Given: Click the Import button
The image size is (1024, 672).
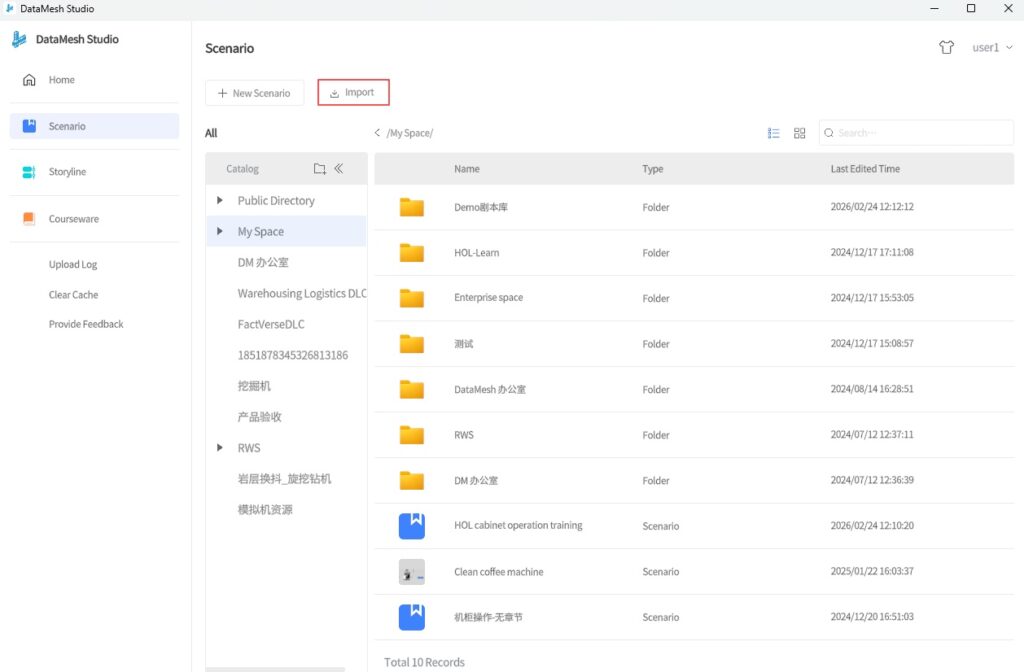Looking at the screenshot, I should tap(352, 93).
